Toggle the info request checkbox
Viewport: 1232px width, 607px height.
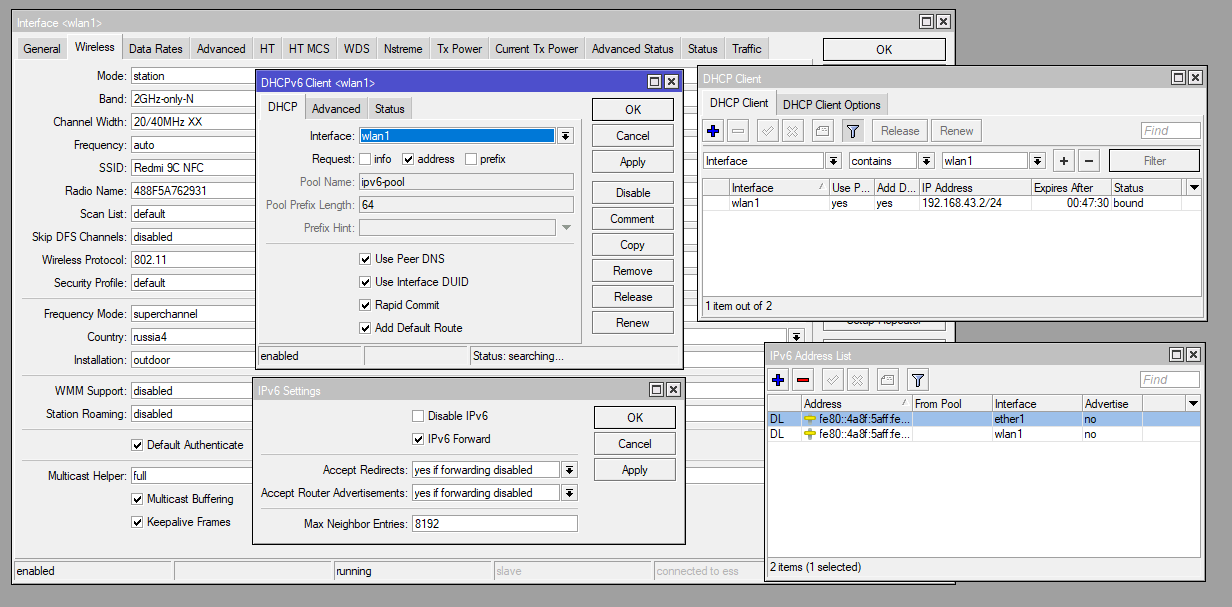366,159
